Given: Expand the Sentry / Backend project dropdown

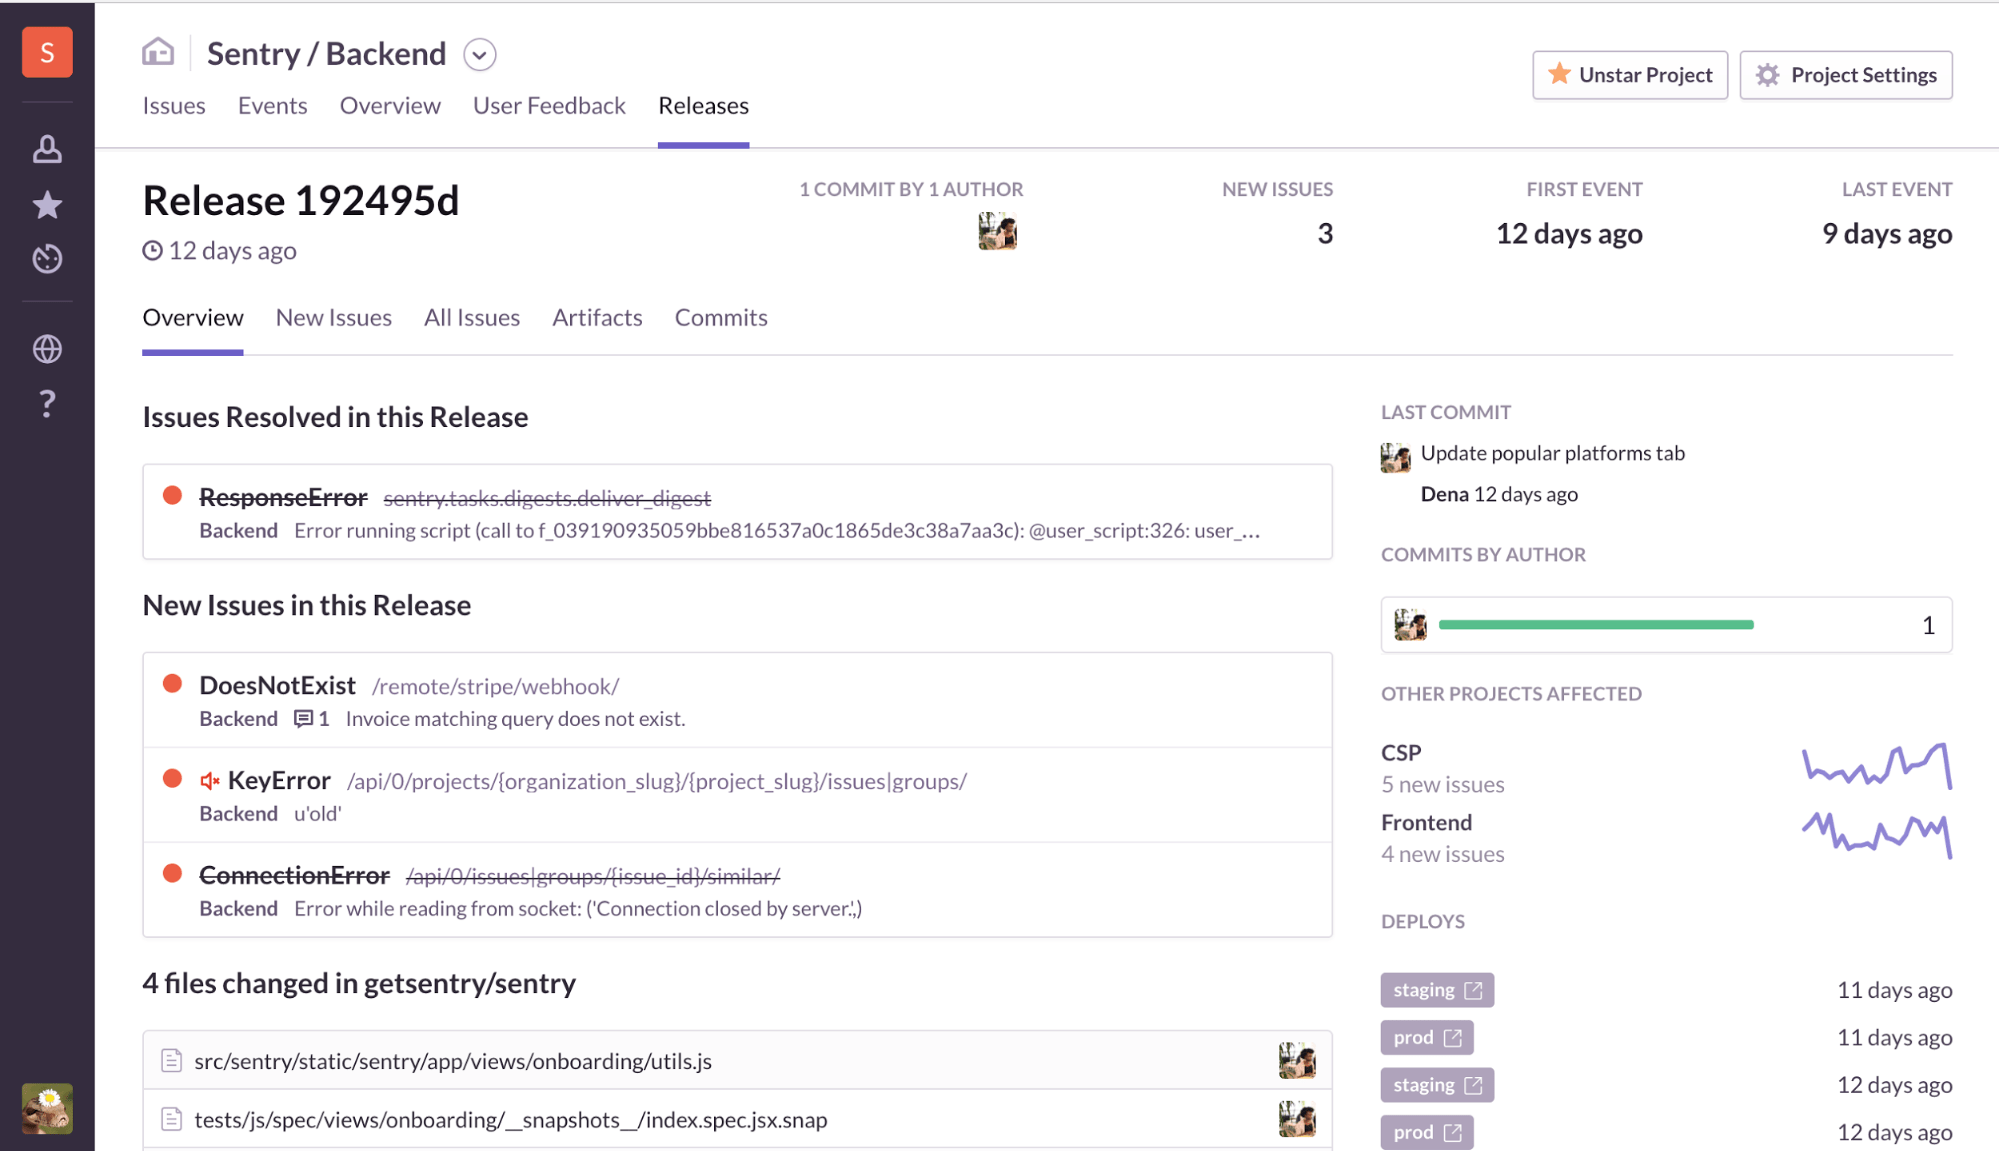Looking at the screenshot, I should tap(480, 54).
